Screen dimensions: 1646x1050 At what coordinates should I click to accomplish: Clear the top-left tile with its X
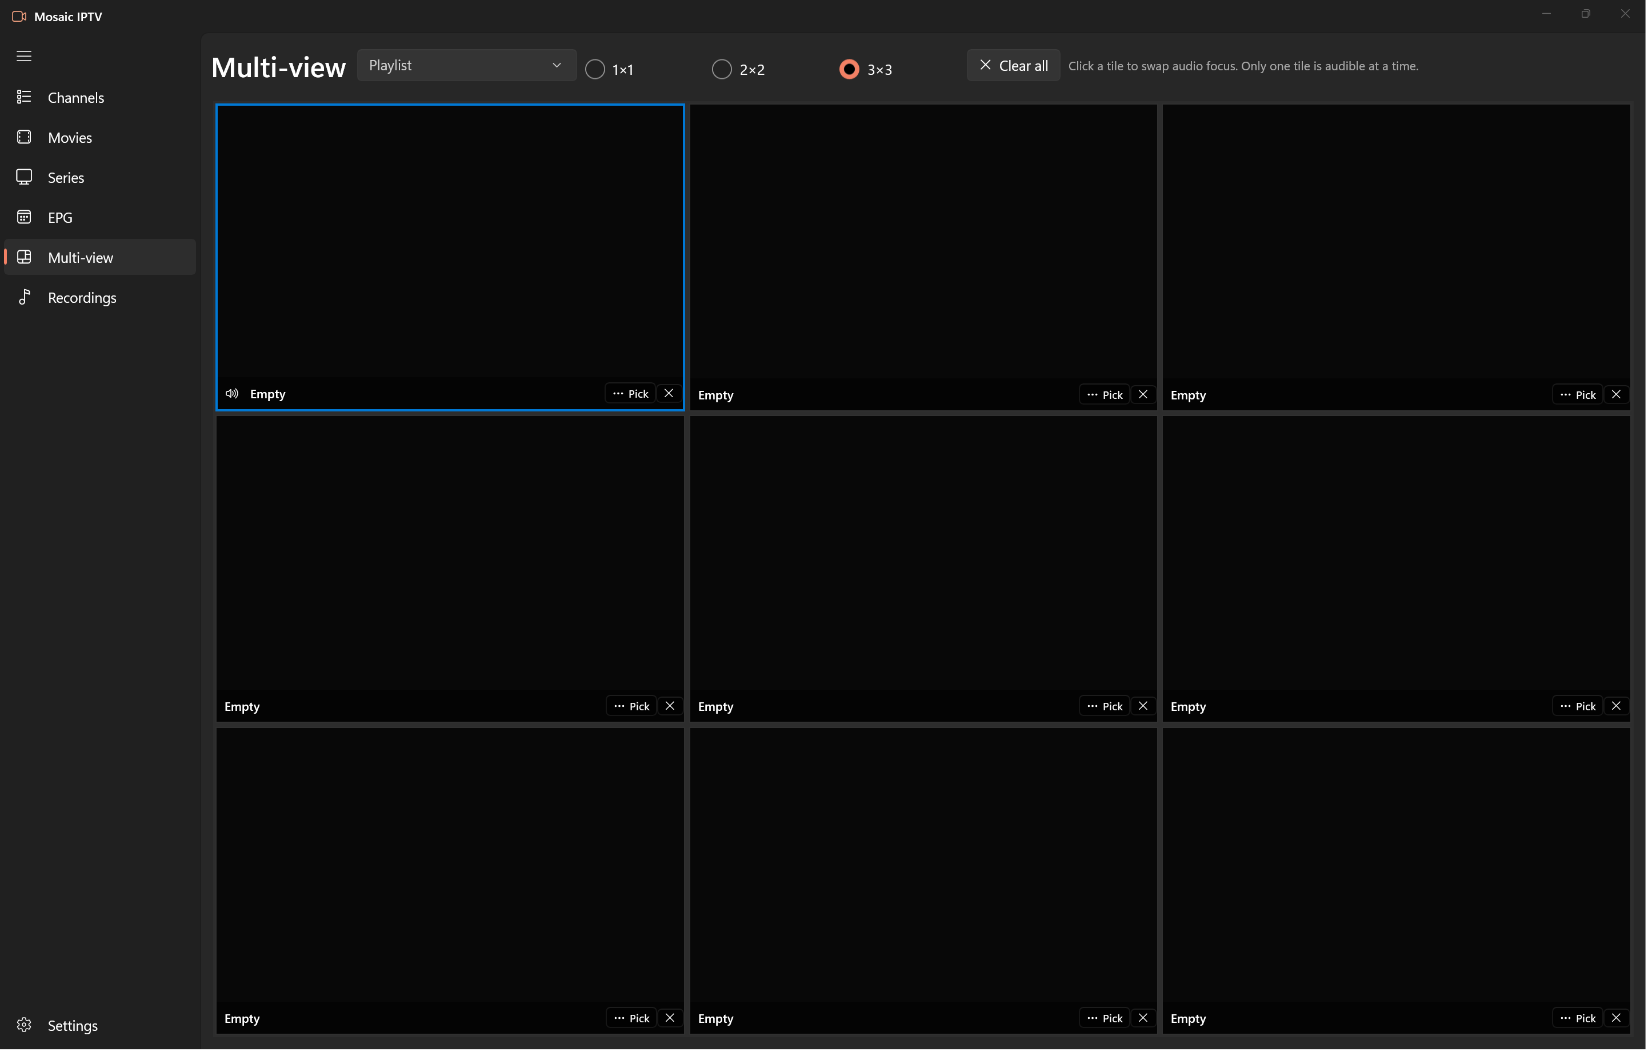click(669, 394)
